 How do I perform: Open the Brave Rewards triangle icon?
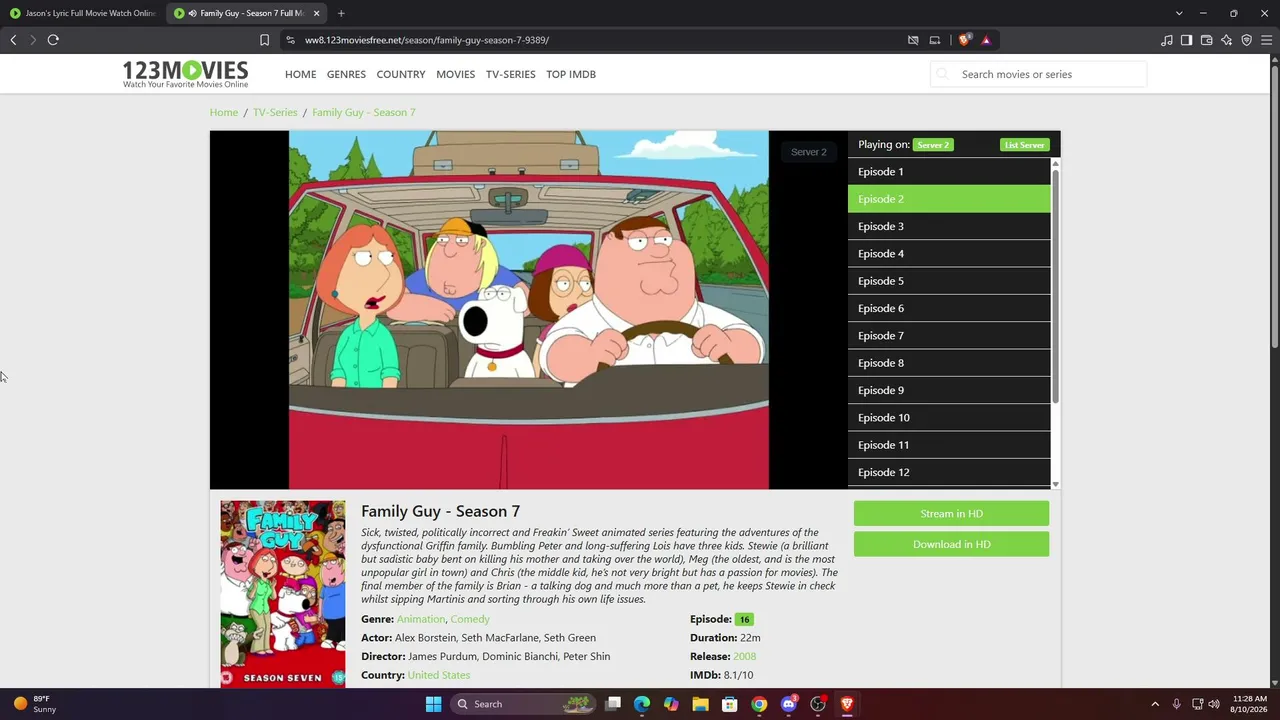click(x=986, y=40)
